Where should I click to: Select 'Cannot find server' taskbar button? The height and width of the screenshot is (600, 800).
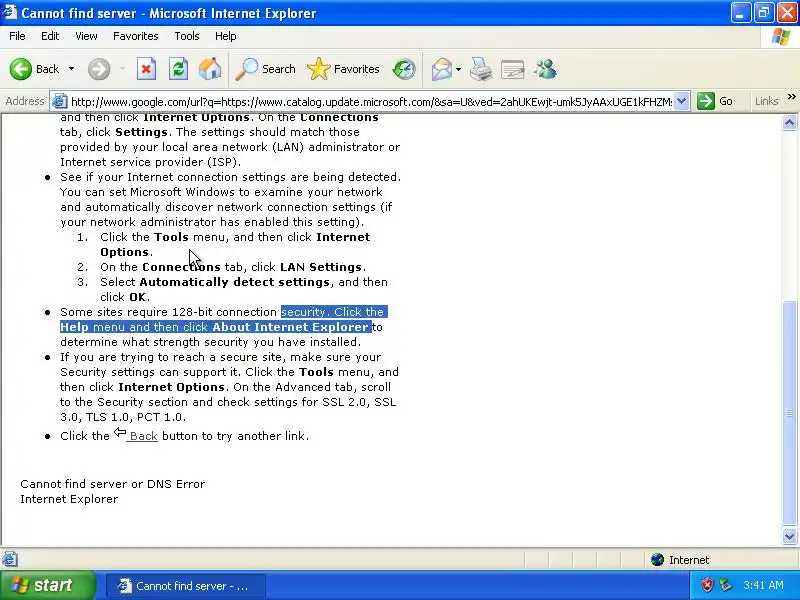[x=186, y=586]
